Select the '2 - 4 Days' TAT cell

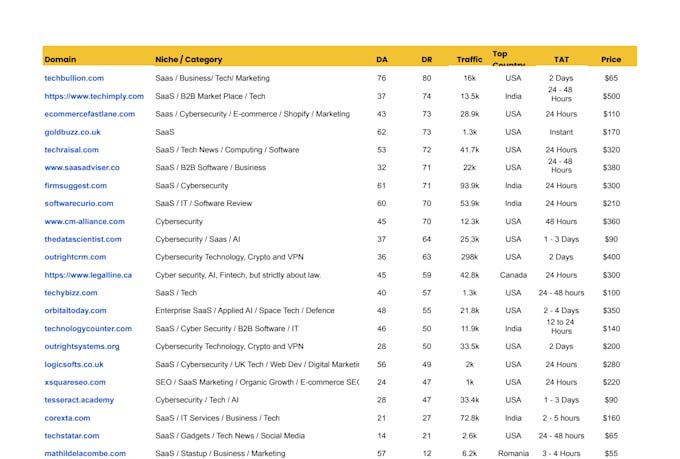pyautogui.click(x=561, y=311)
